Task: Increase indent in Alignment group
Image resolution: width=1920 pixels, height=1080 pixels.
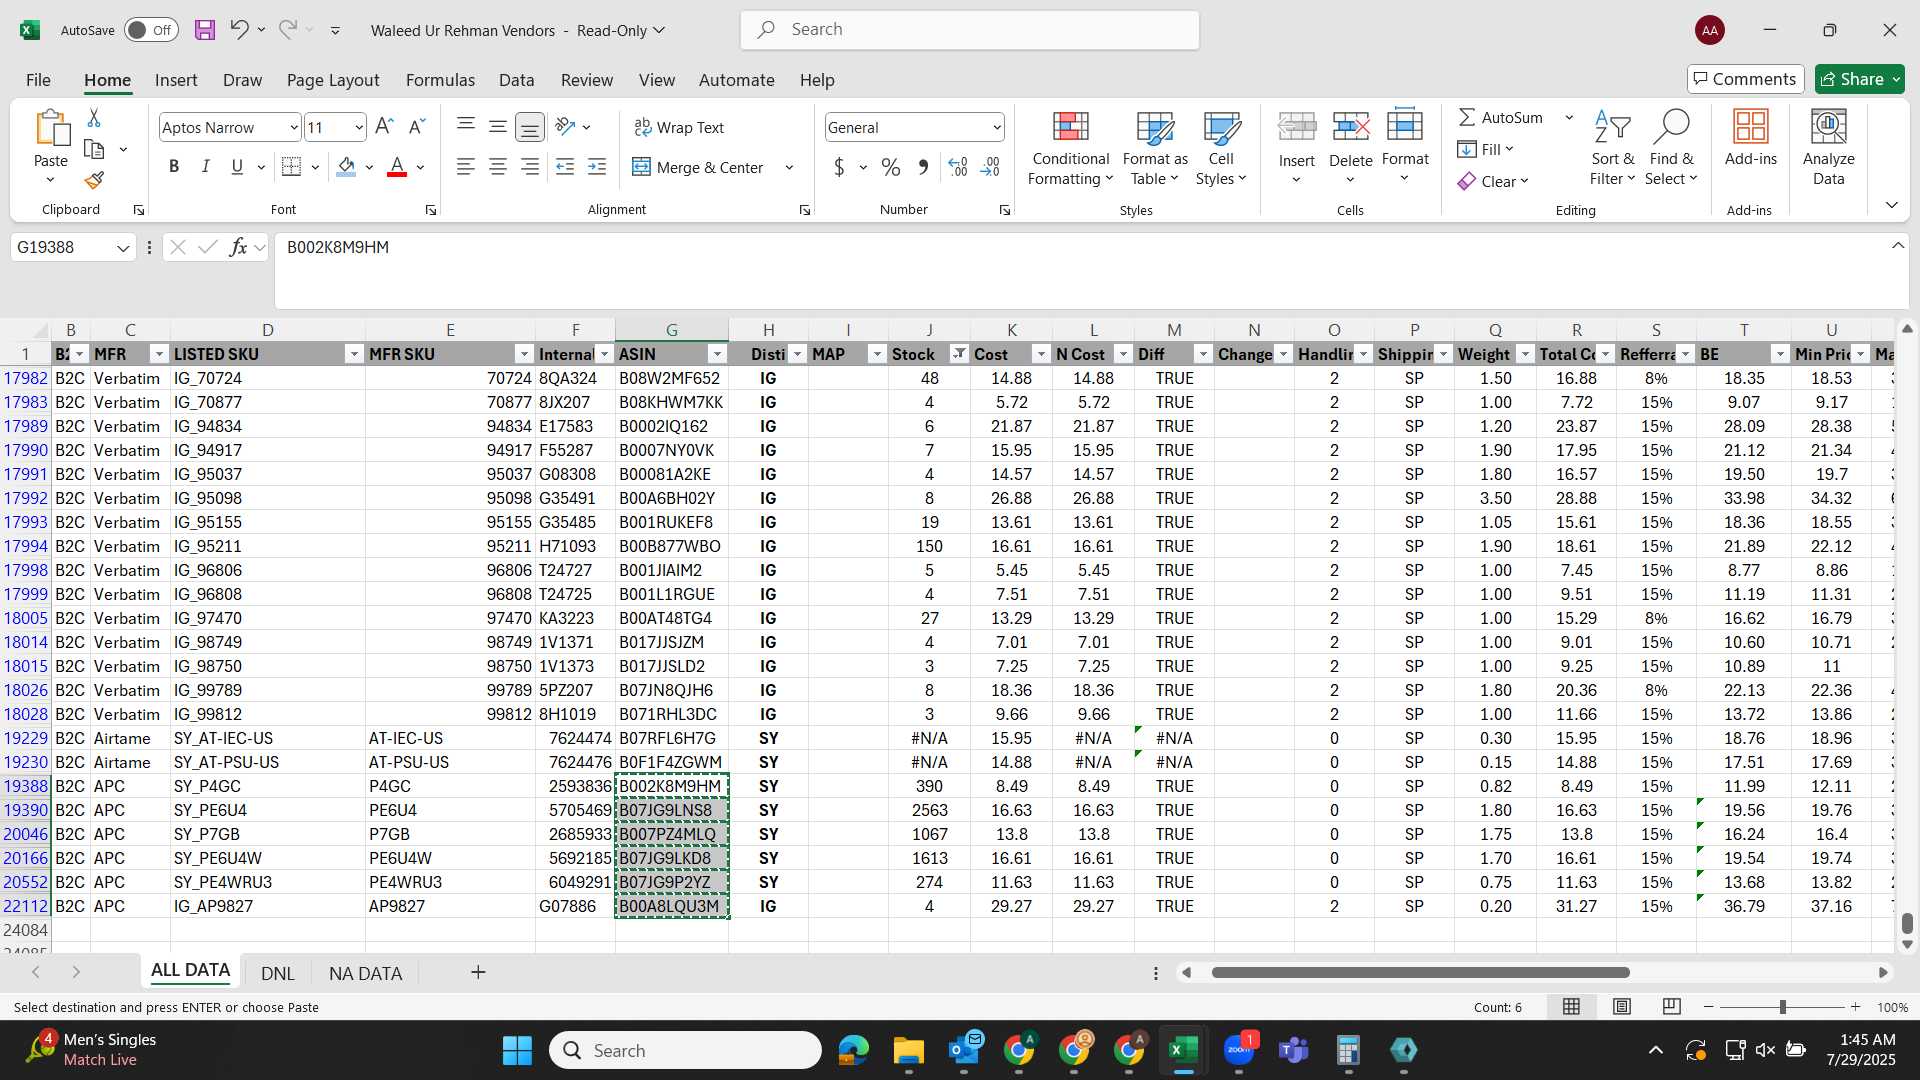Action: click(x=597, y=167)
